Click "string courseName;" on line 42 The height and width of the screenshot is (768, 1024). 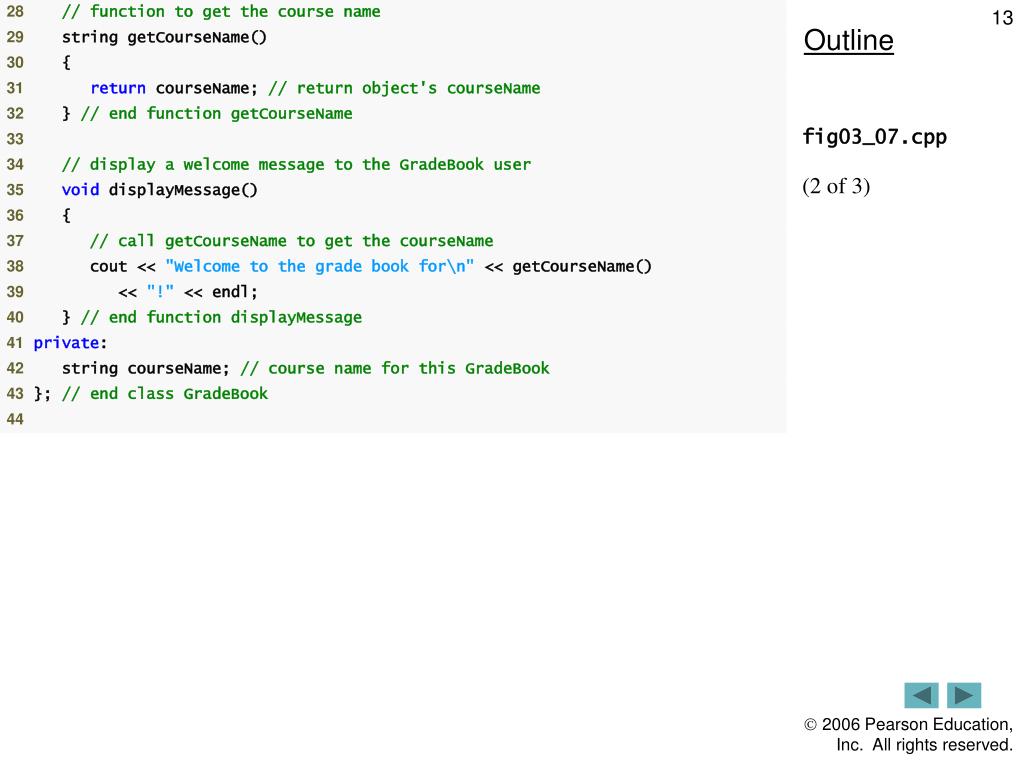click(x=146, y=368)
